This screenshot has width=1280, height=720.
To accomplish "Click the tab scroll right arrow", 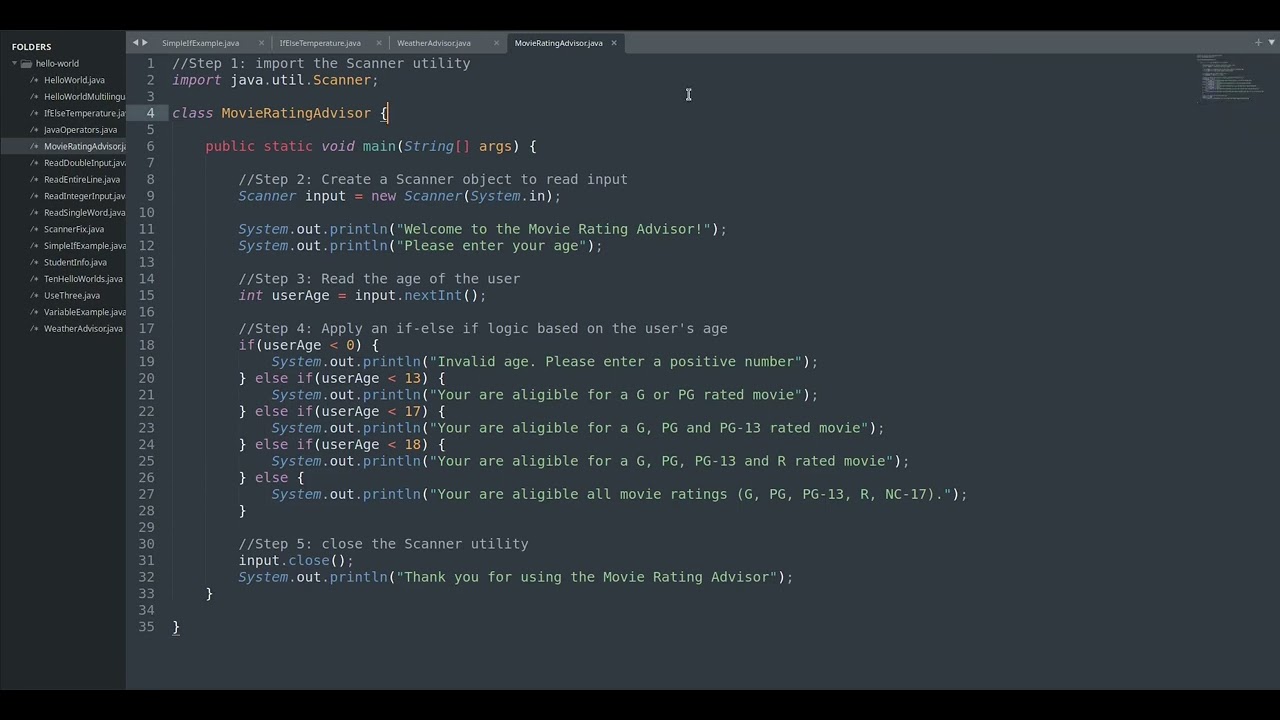I will [x=145, y=42].
